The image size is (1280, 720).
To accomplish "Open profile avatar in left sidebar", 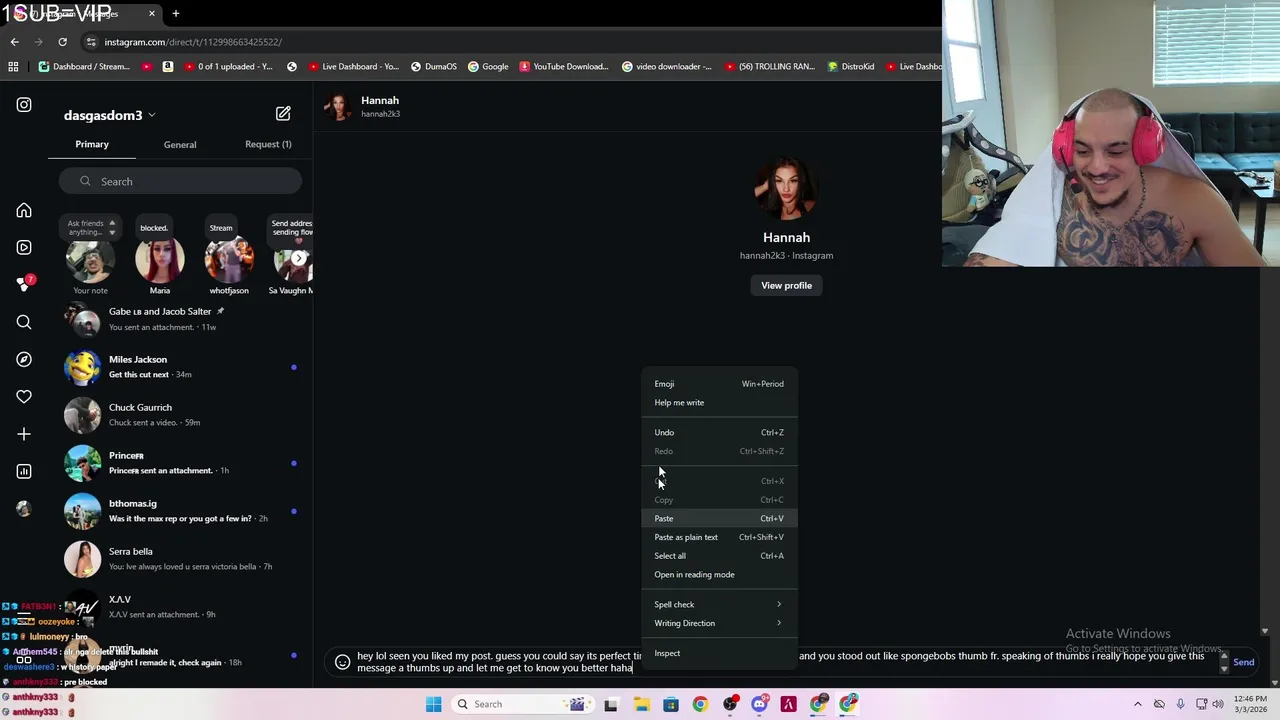I will (24, 508).
